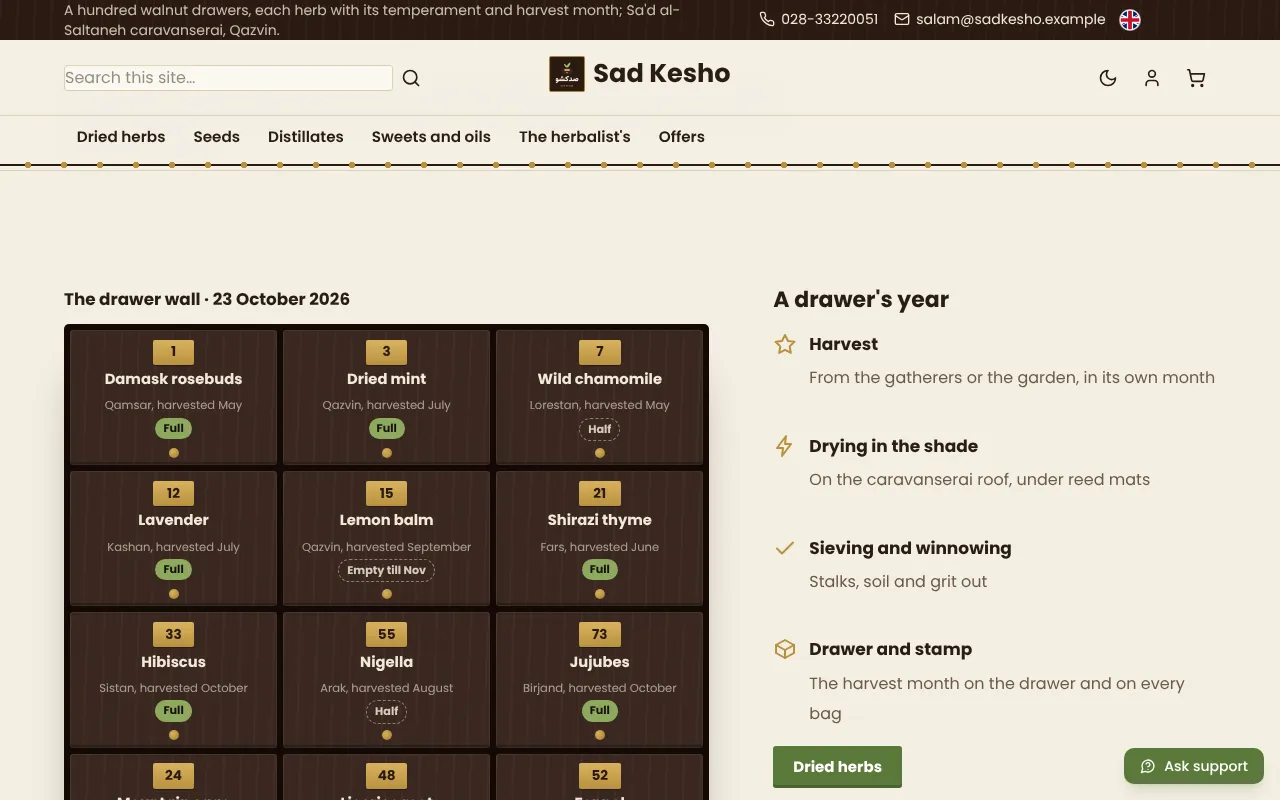Open drawer 33 Hibiscus
The image size is (1280, 800).
(x=173, y=680)
